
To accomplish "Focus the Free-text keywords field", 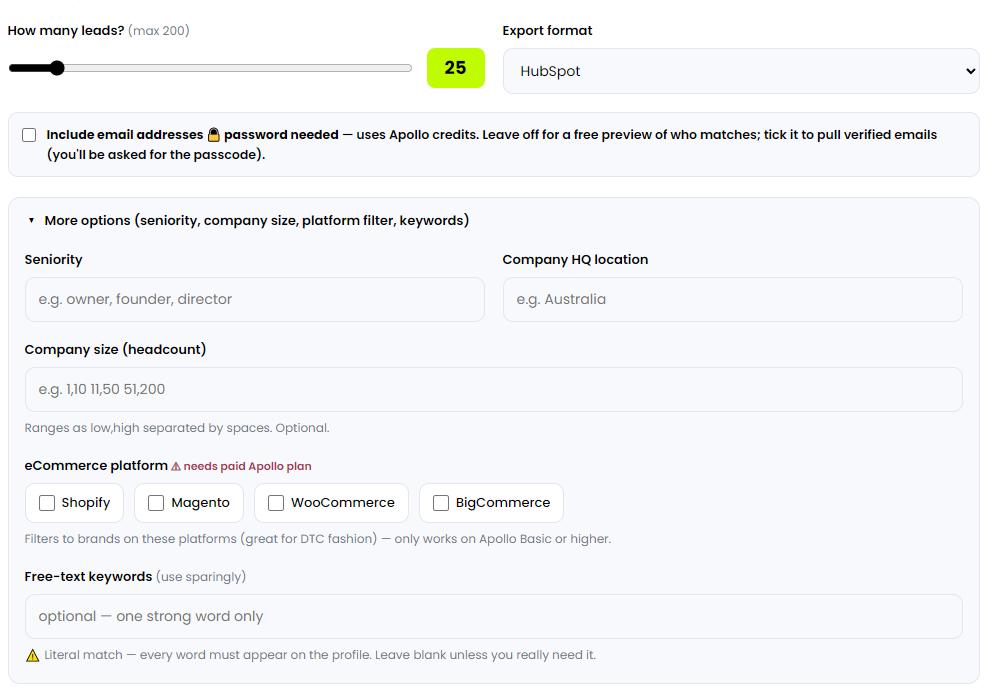I will point(494,616).
